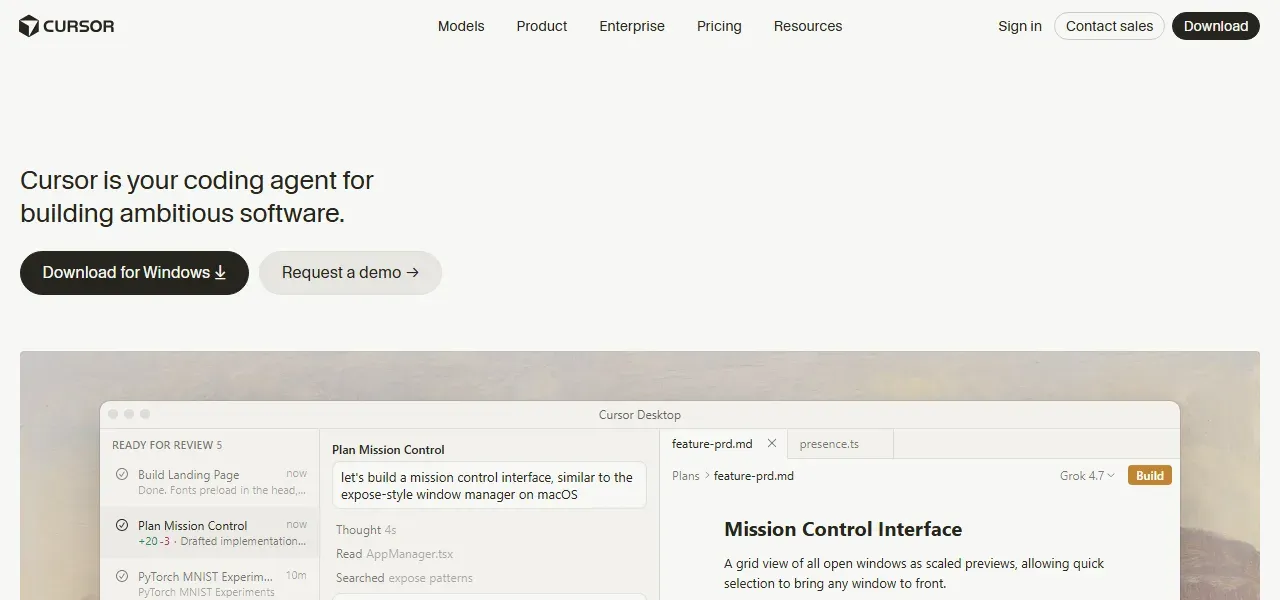Click the Done. Fonts preload subtitle text

point(222,490)
